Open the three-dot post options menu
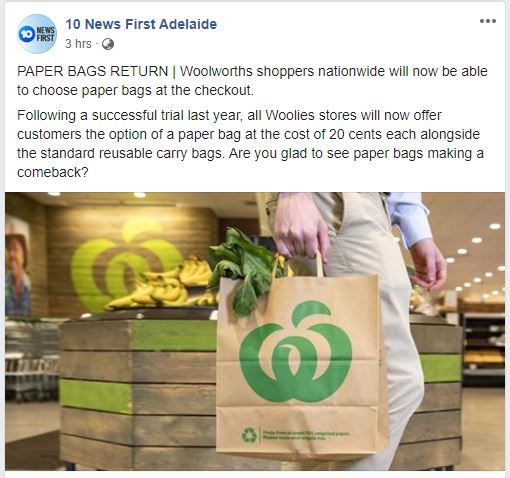Screen dimensions: 510x478 point(488,21)
